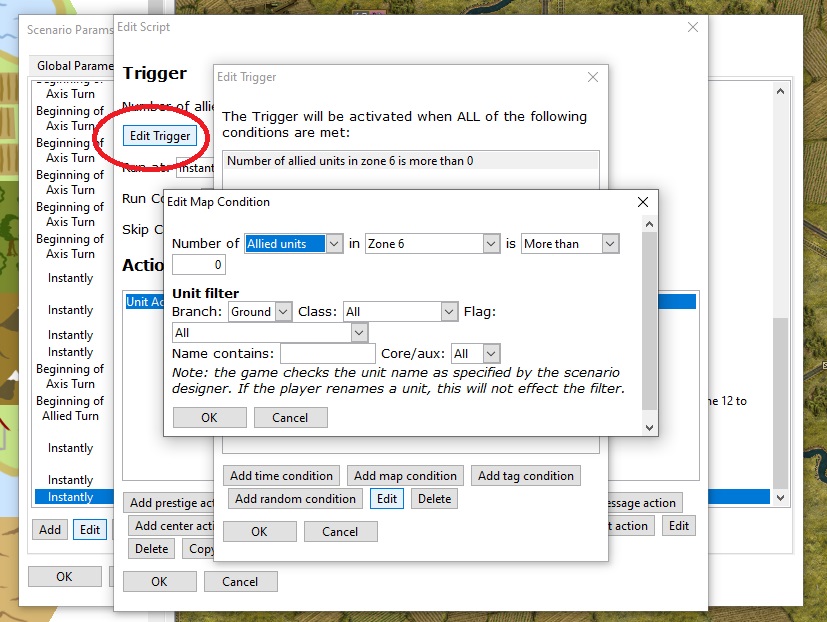
Task: Click the Name contains text field
Action: pos(328,353)
